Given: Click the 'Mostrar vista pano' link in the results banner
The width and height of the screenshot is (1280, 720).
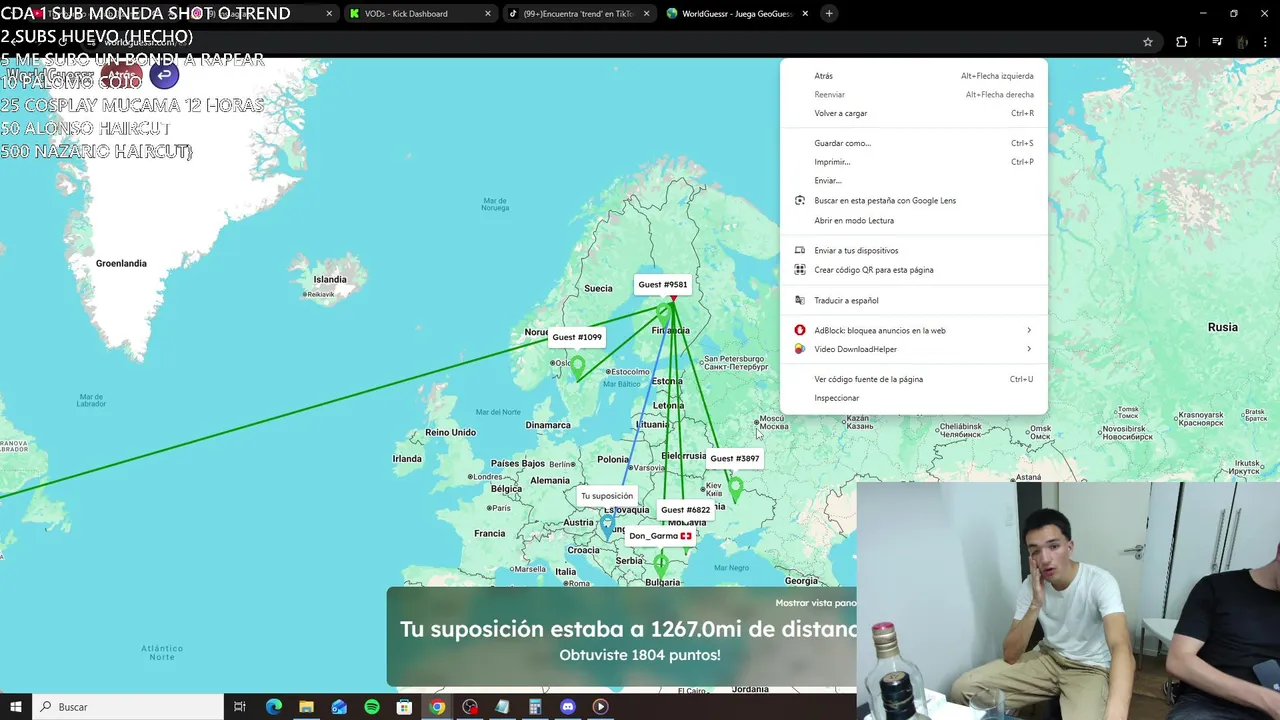Looking at the screenshot, I should 816,603.
